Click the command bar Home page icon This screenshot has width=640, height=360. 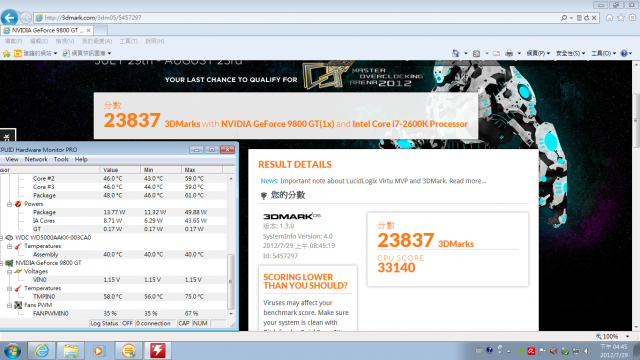(456, 53)
